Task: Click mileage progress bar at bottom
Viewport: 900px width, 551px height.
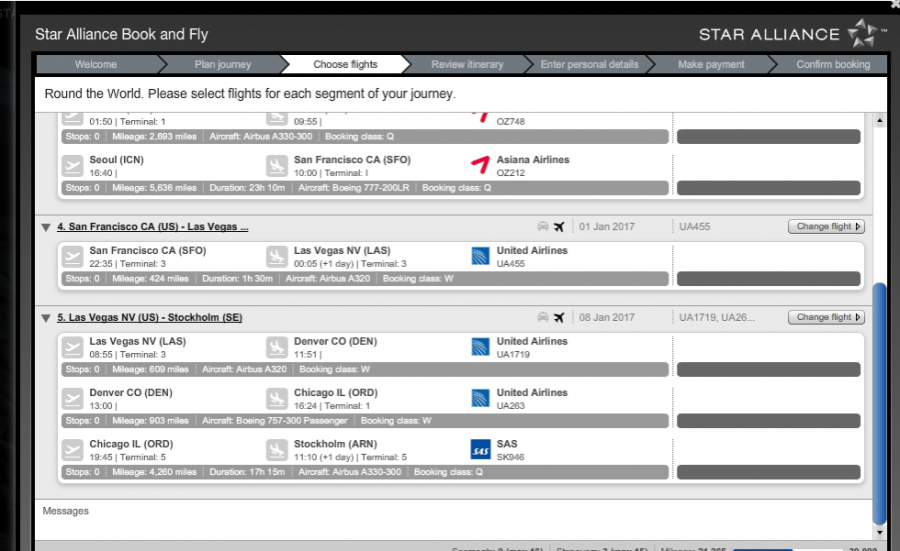Action: pos(788,549)
